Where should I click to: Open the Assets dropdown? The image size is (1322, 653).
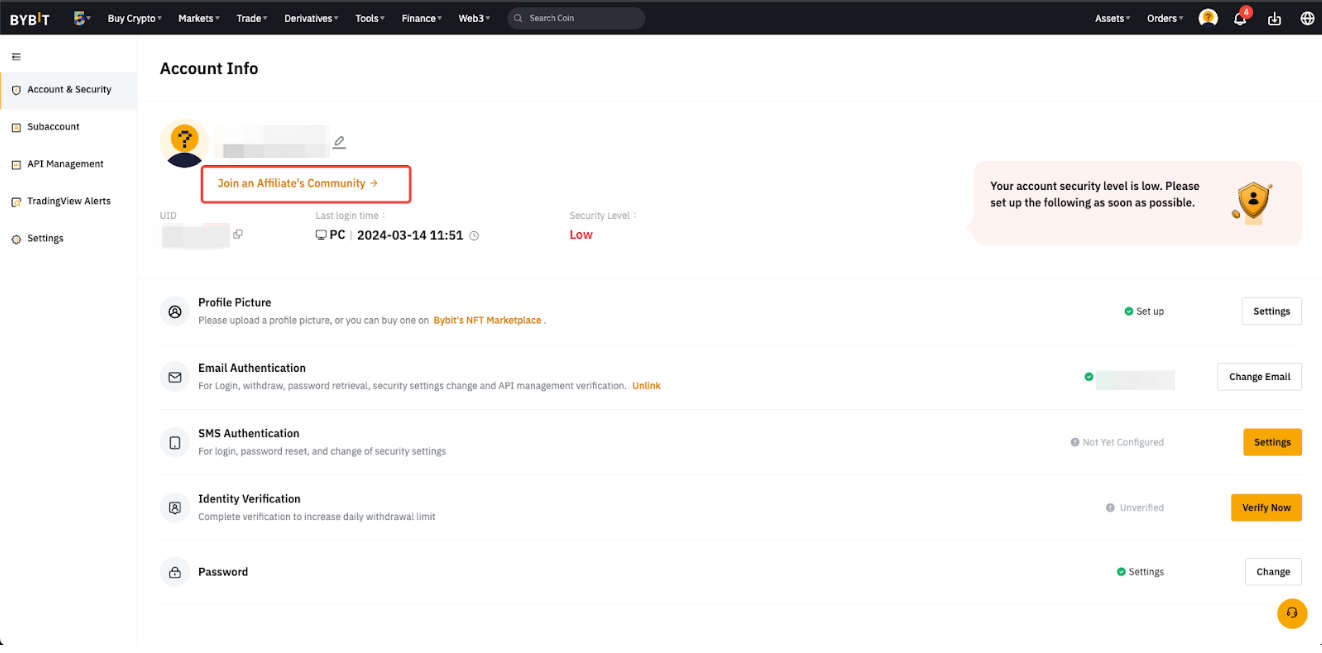[1111, 18]
